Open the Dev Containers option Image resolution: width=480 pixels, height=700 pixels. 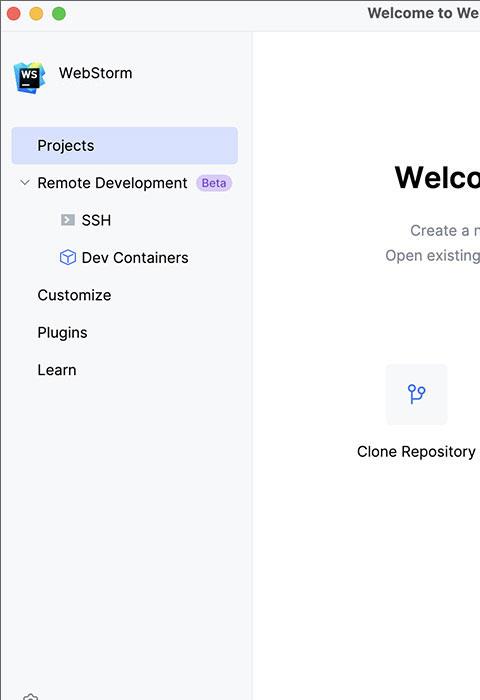click(135, 258)
